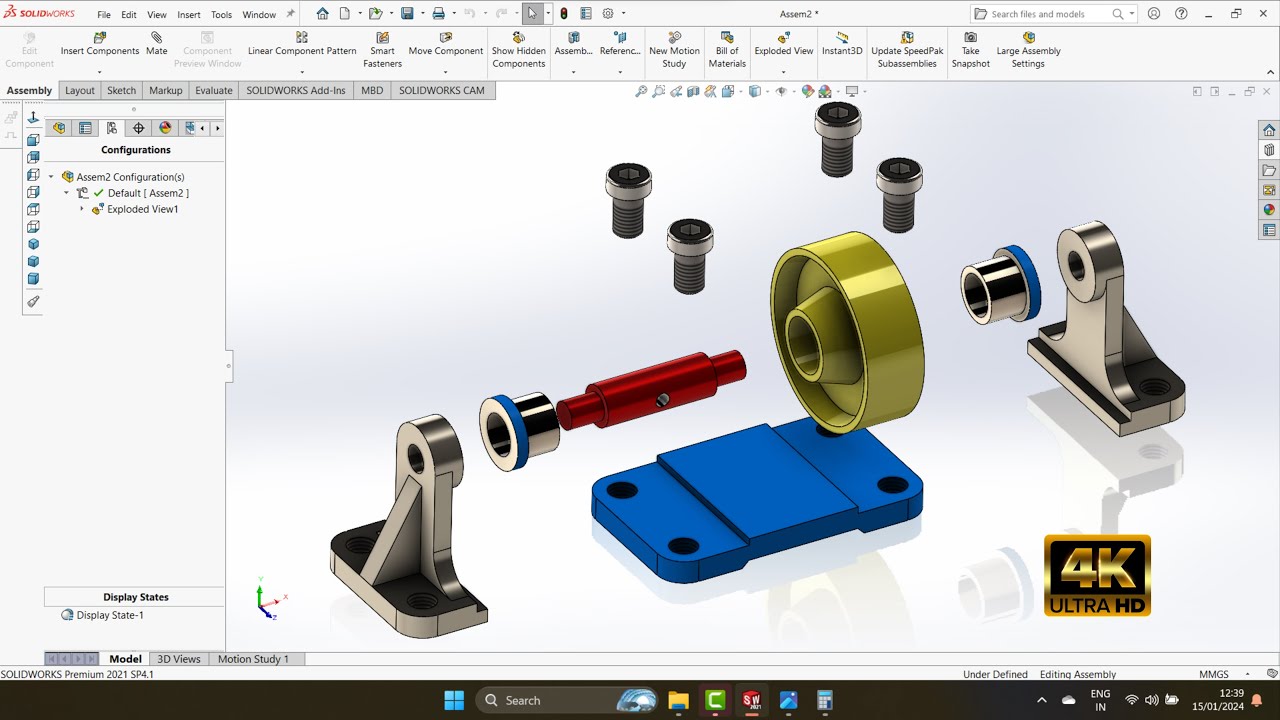Open the Insert menu
This screenshot has width=1280, height=720.
pyautogui.click(x=189, y=15)
